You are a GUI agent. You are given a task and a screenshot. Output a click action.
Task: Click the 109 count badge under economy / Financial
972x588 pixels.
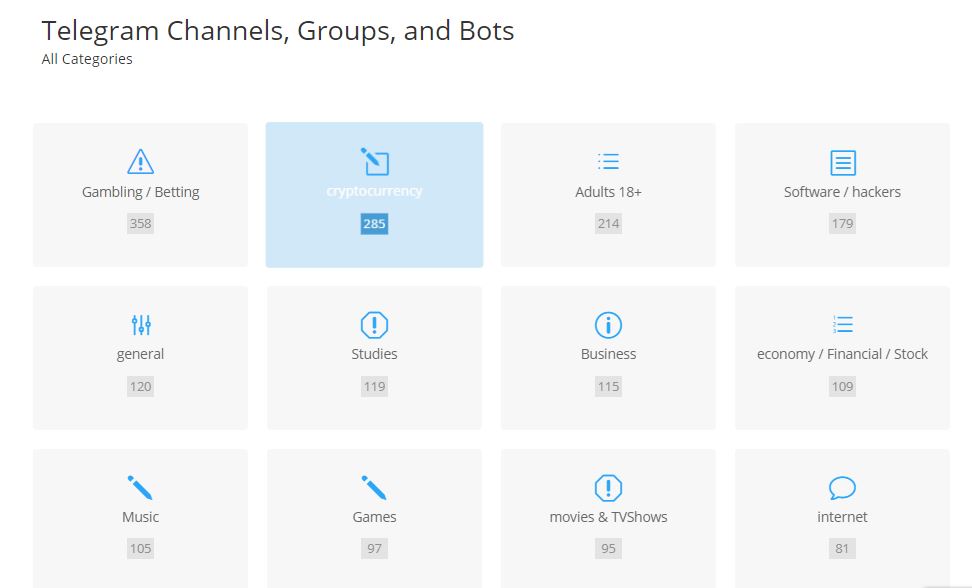pyautogui.click(x=842, y=387)
